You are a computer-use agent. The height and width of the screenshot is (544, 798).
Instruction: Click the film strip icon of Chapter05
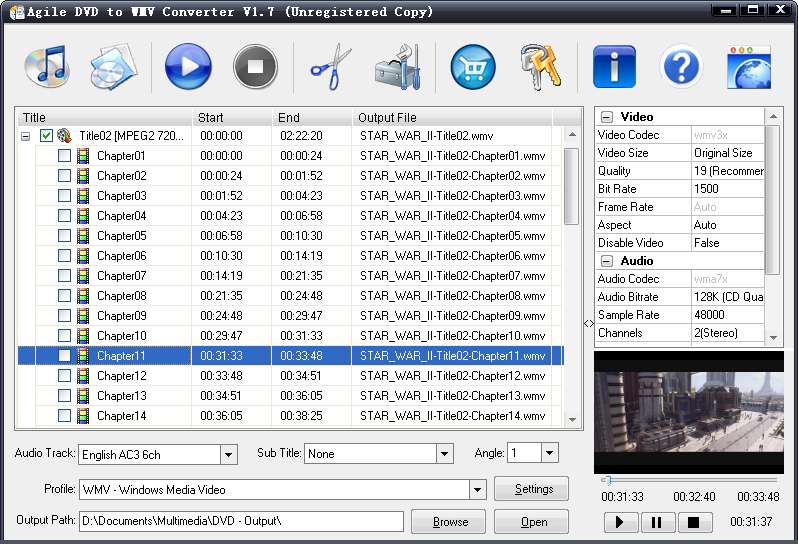(x=83, y=236)
